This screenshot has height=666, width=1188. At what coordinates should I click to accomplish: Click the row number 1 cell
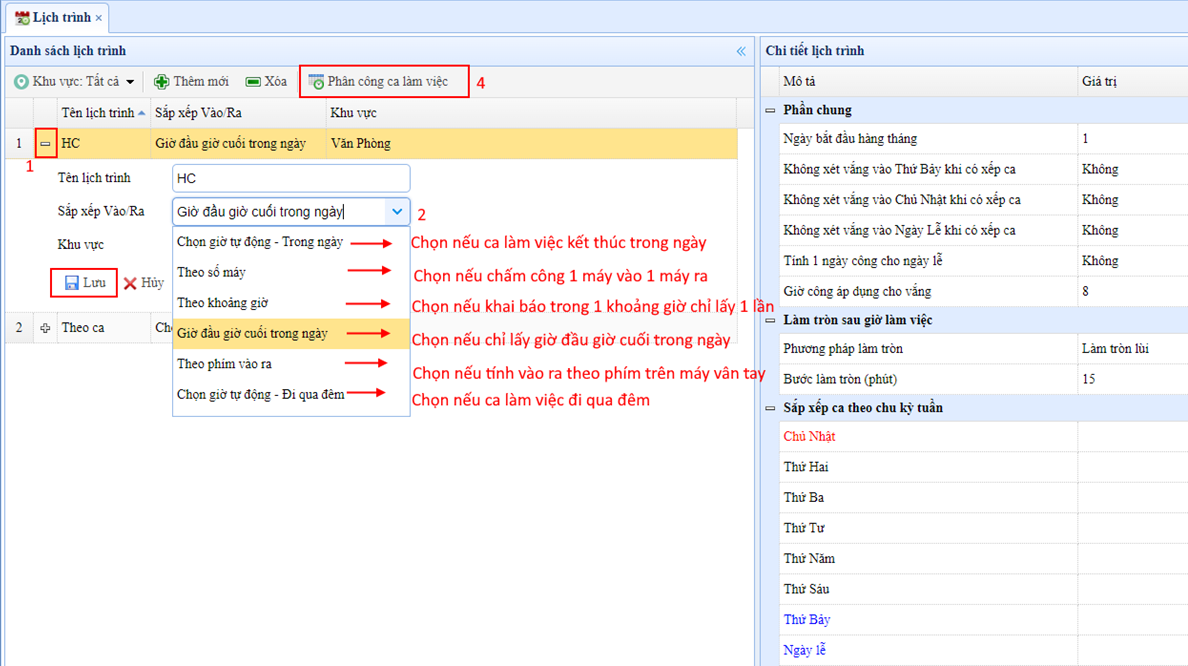point(19,143)
